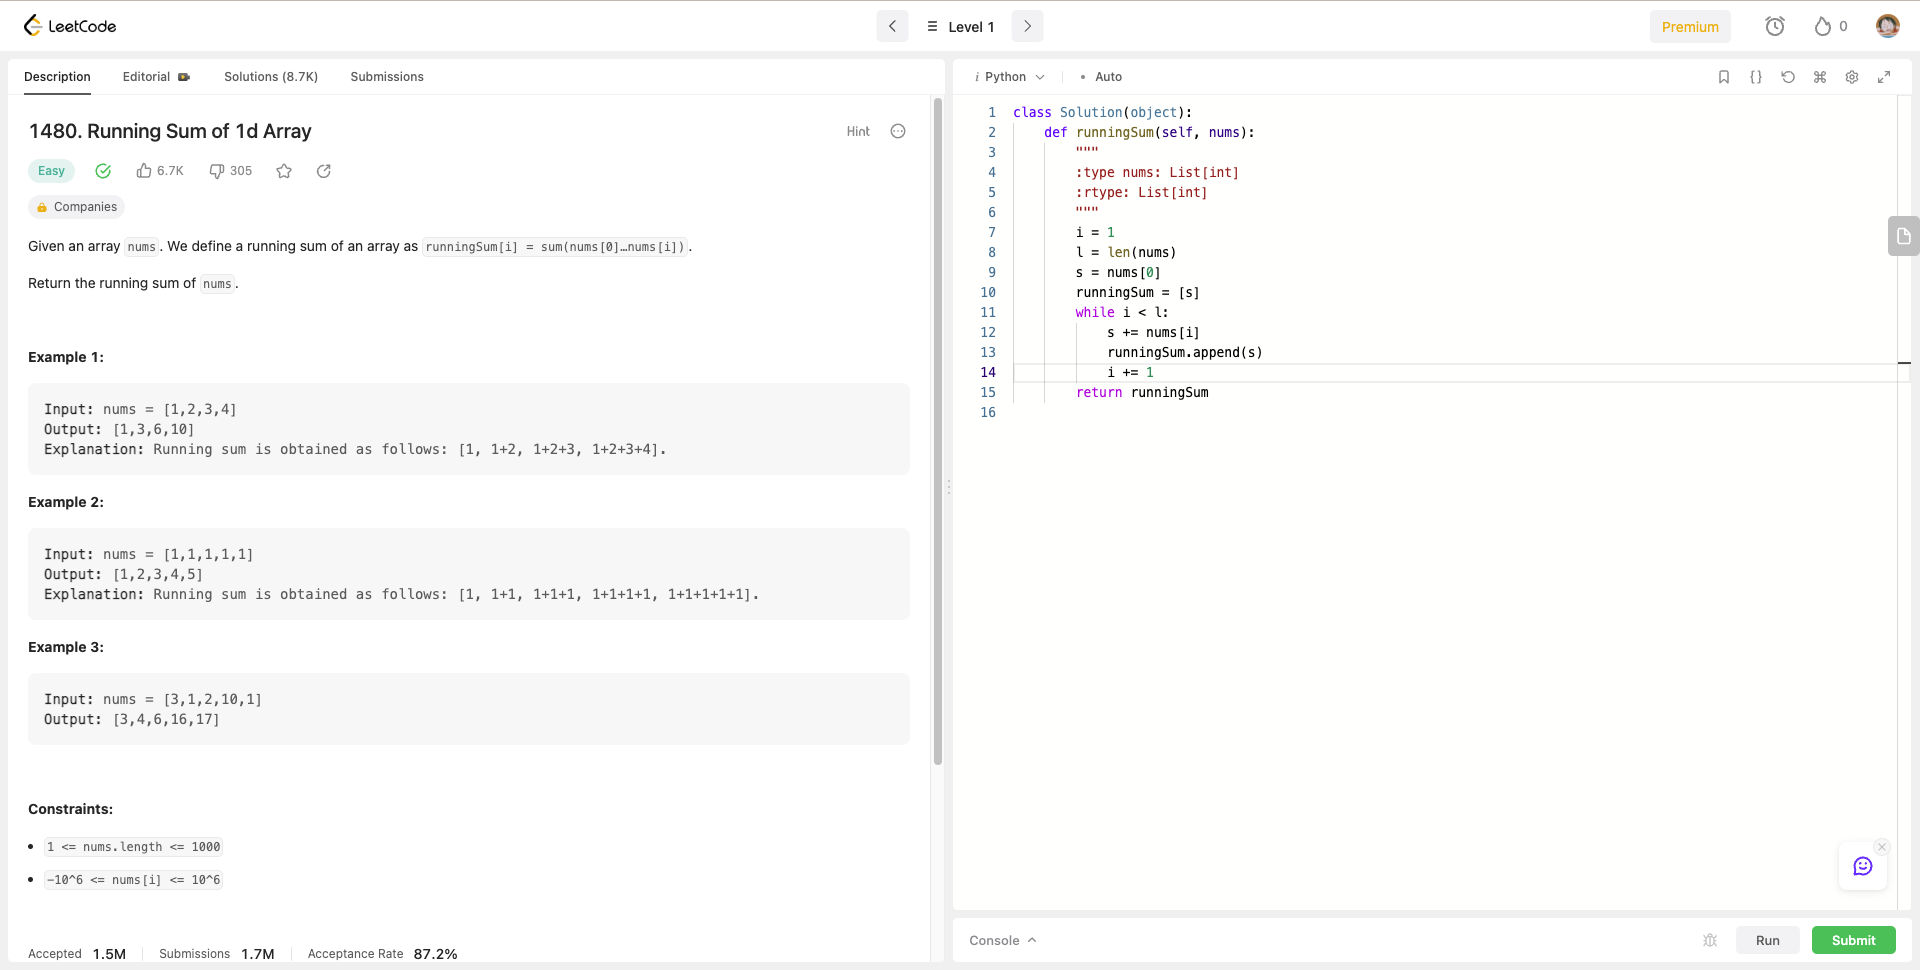Click the panel divider handle
Image resolution: width=1920 pixels, height=970 pixels.
[949, 487]
